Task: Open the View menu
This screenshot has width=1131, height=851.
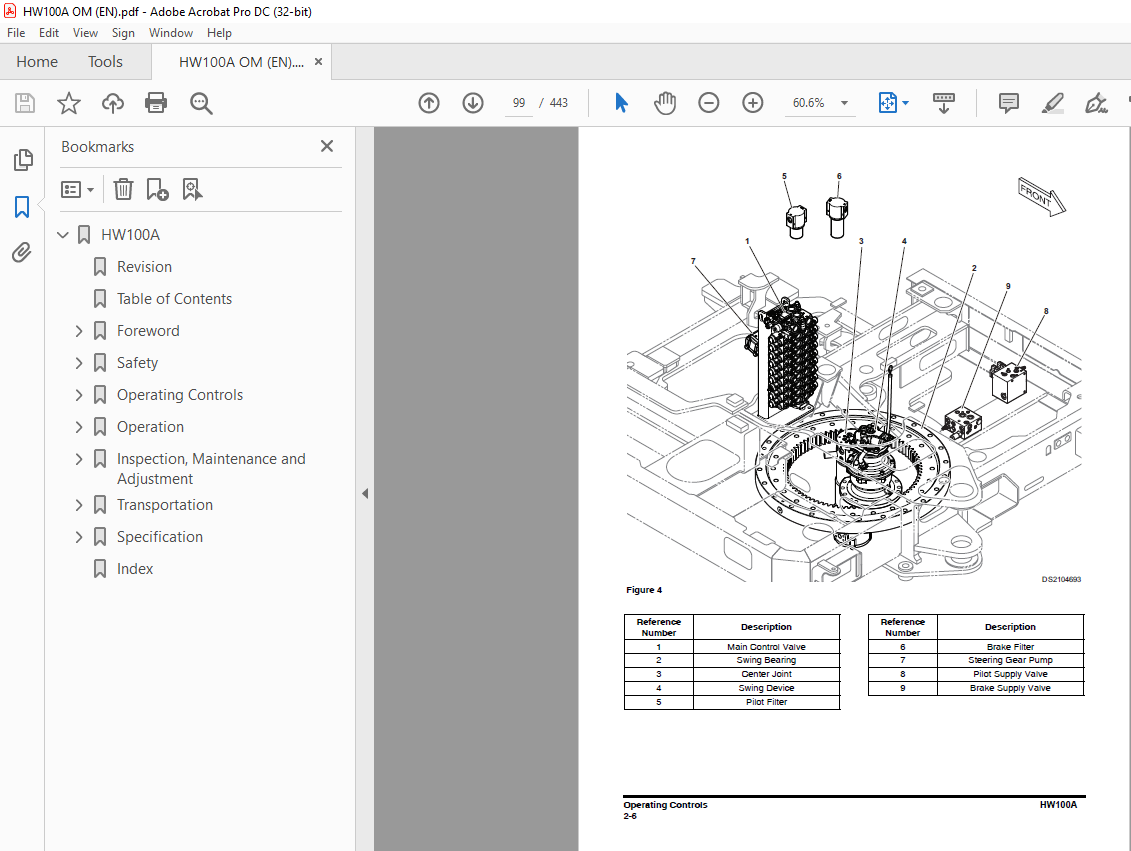Action: click(85, 32)
